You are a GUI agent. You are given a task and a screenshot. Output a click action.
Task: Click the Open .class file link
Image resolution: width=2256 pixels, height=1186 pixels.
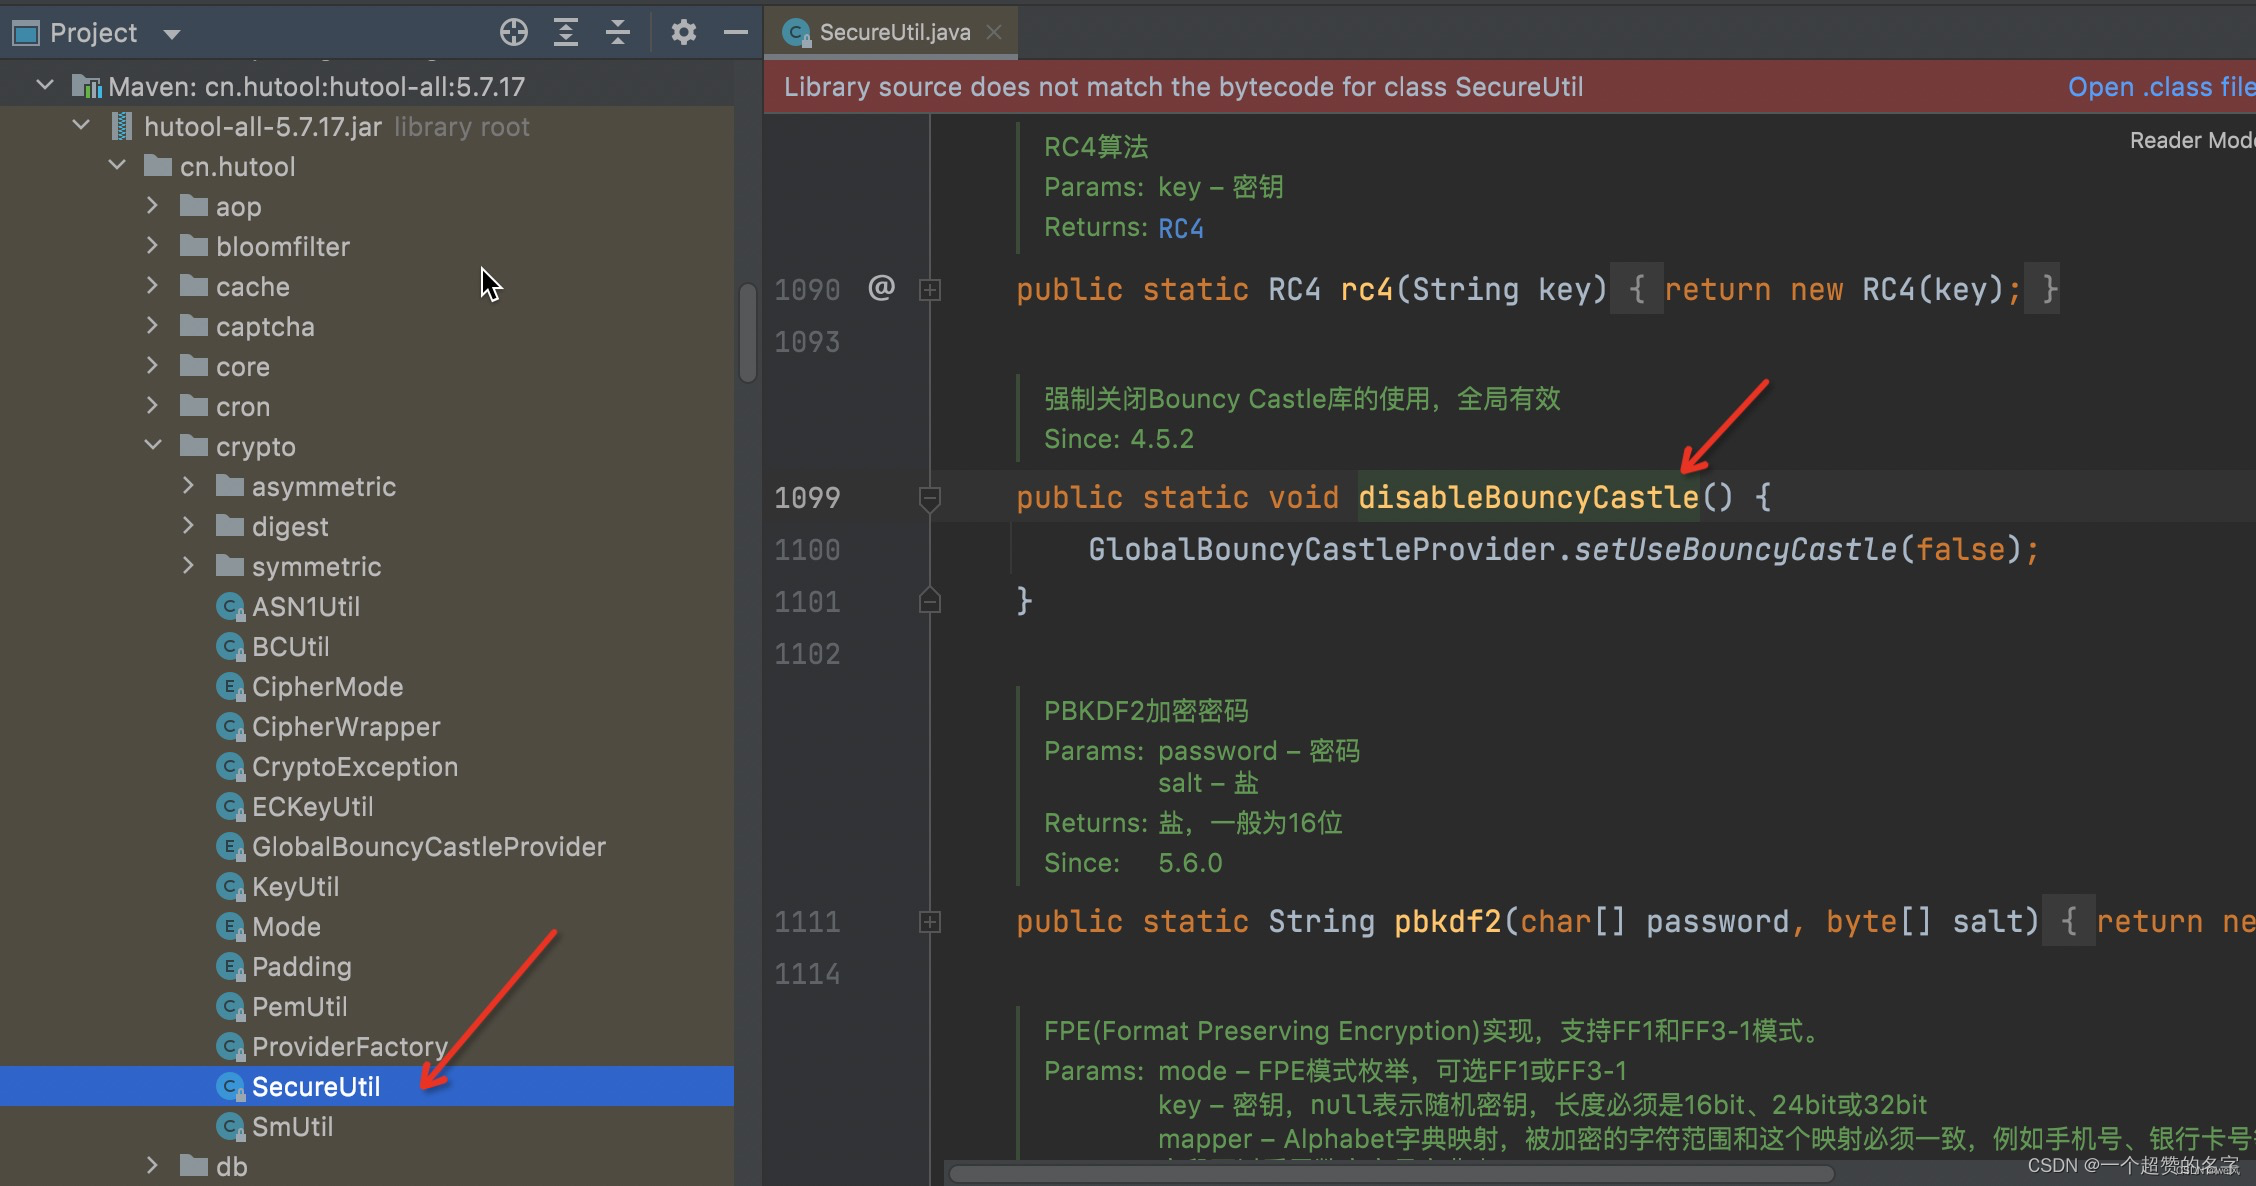2158,86
